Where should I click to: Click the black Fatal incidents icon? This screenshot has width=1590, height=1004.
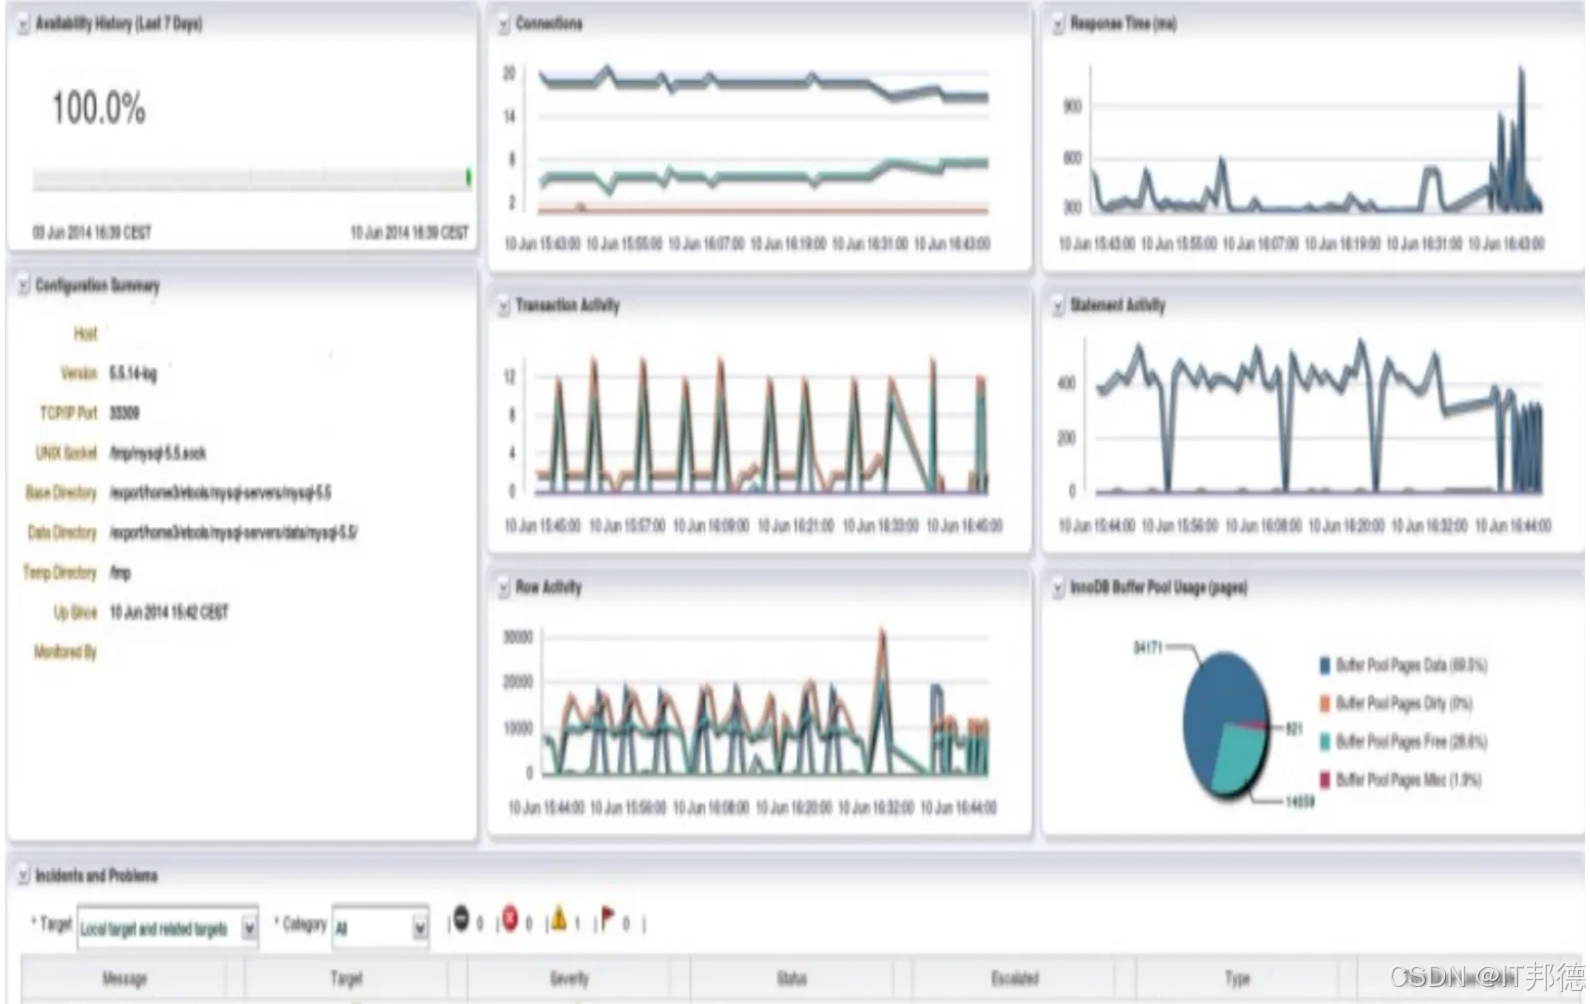click(x=461, y=919)
